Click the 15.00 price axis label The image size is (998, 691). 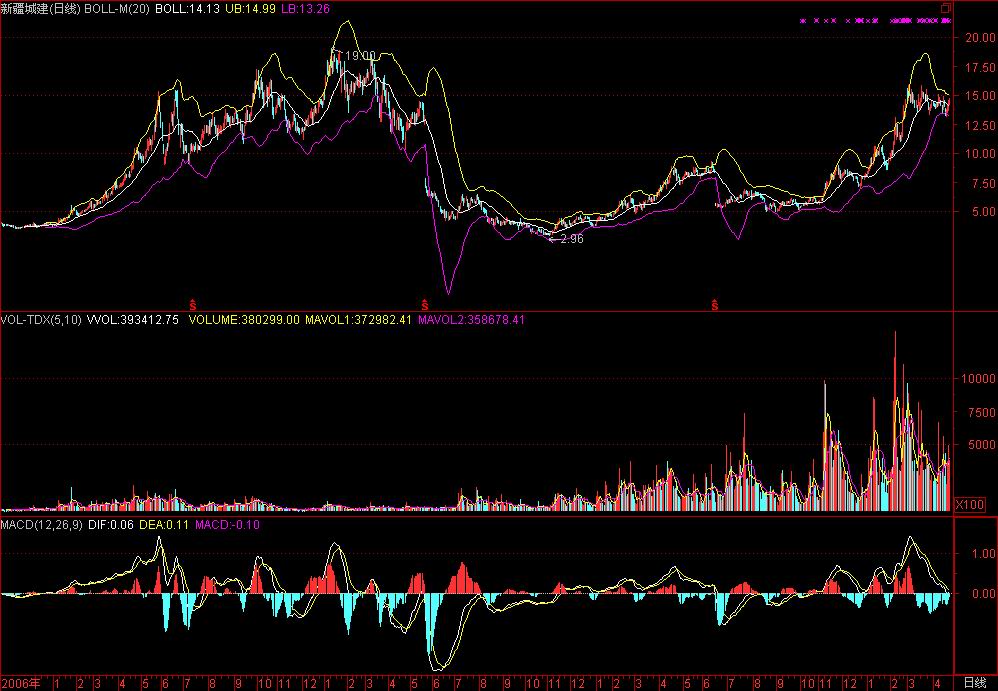[x=980, y=95]
